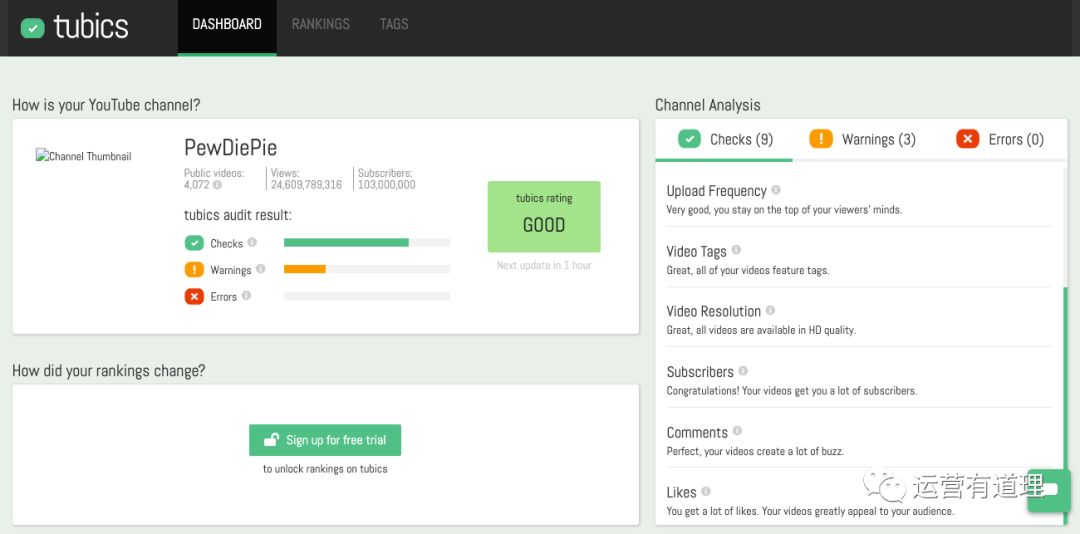Click 'to unlock rankings on tubics' text
The height and width of the screenshot is (534, 1080).
(x=325, y=469)
